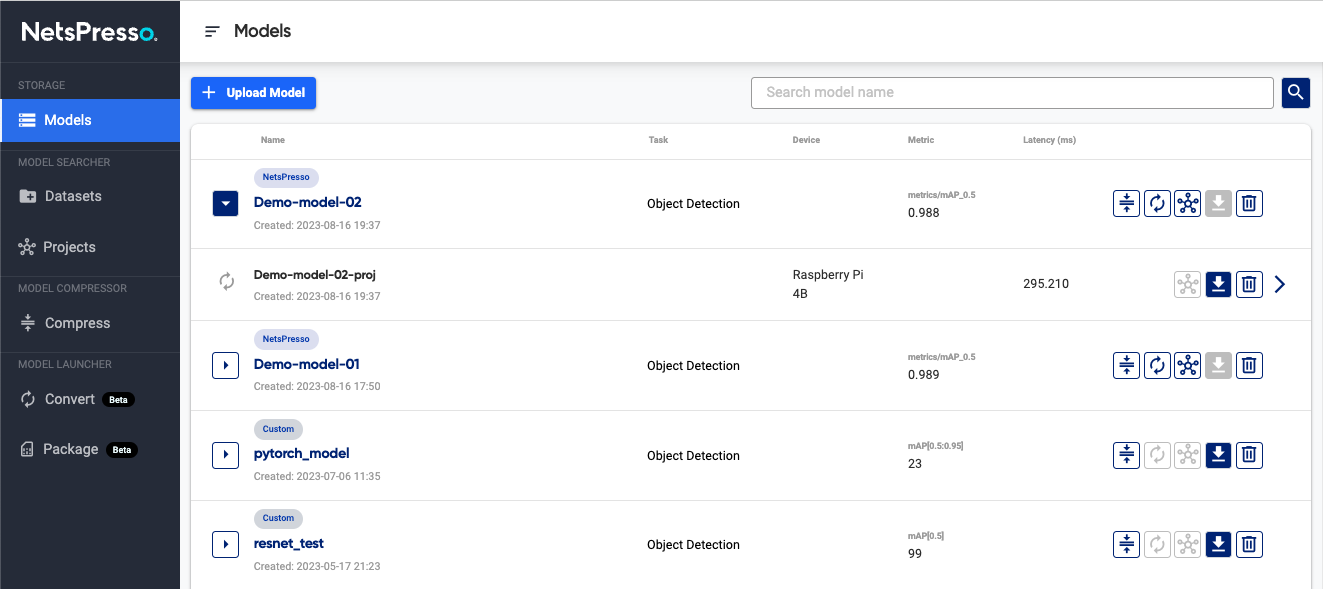The height and width of the screenshot is (589, 1323).
Task: Compress the resnet_test model
Action: 1126,545
